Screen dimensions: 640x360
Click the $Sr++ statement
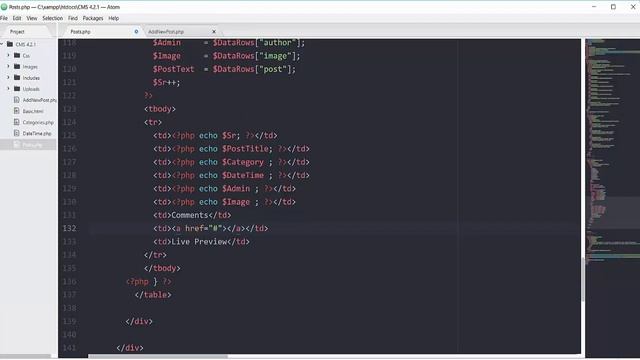[167, 82]
